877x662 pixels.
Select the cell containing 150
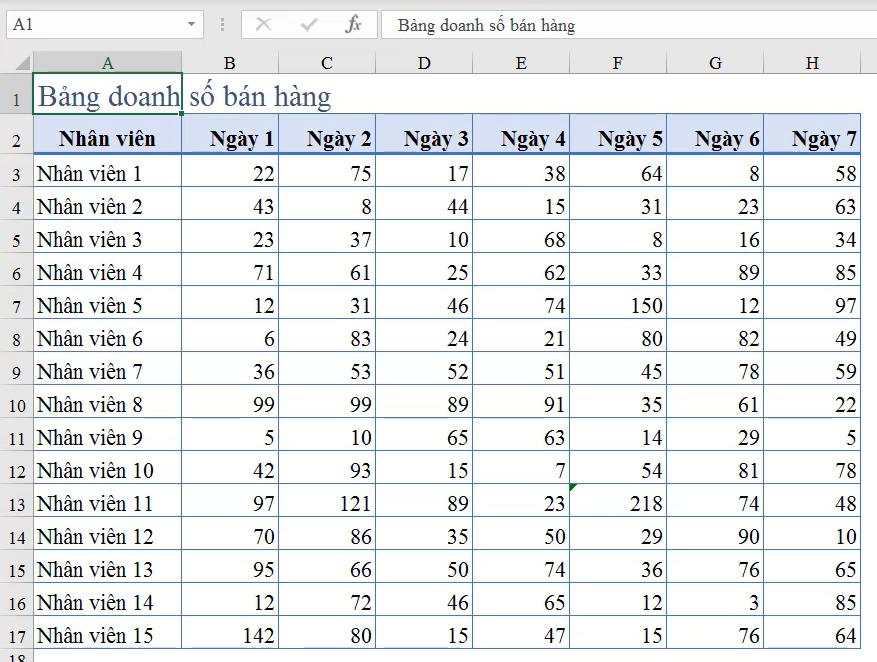coord(617,305)
